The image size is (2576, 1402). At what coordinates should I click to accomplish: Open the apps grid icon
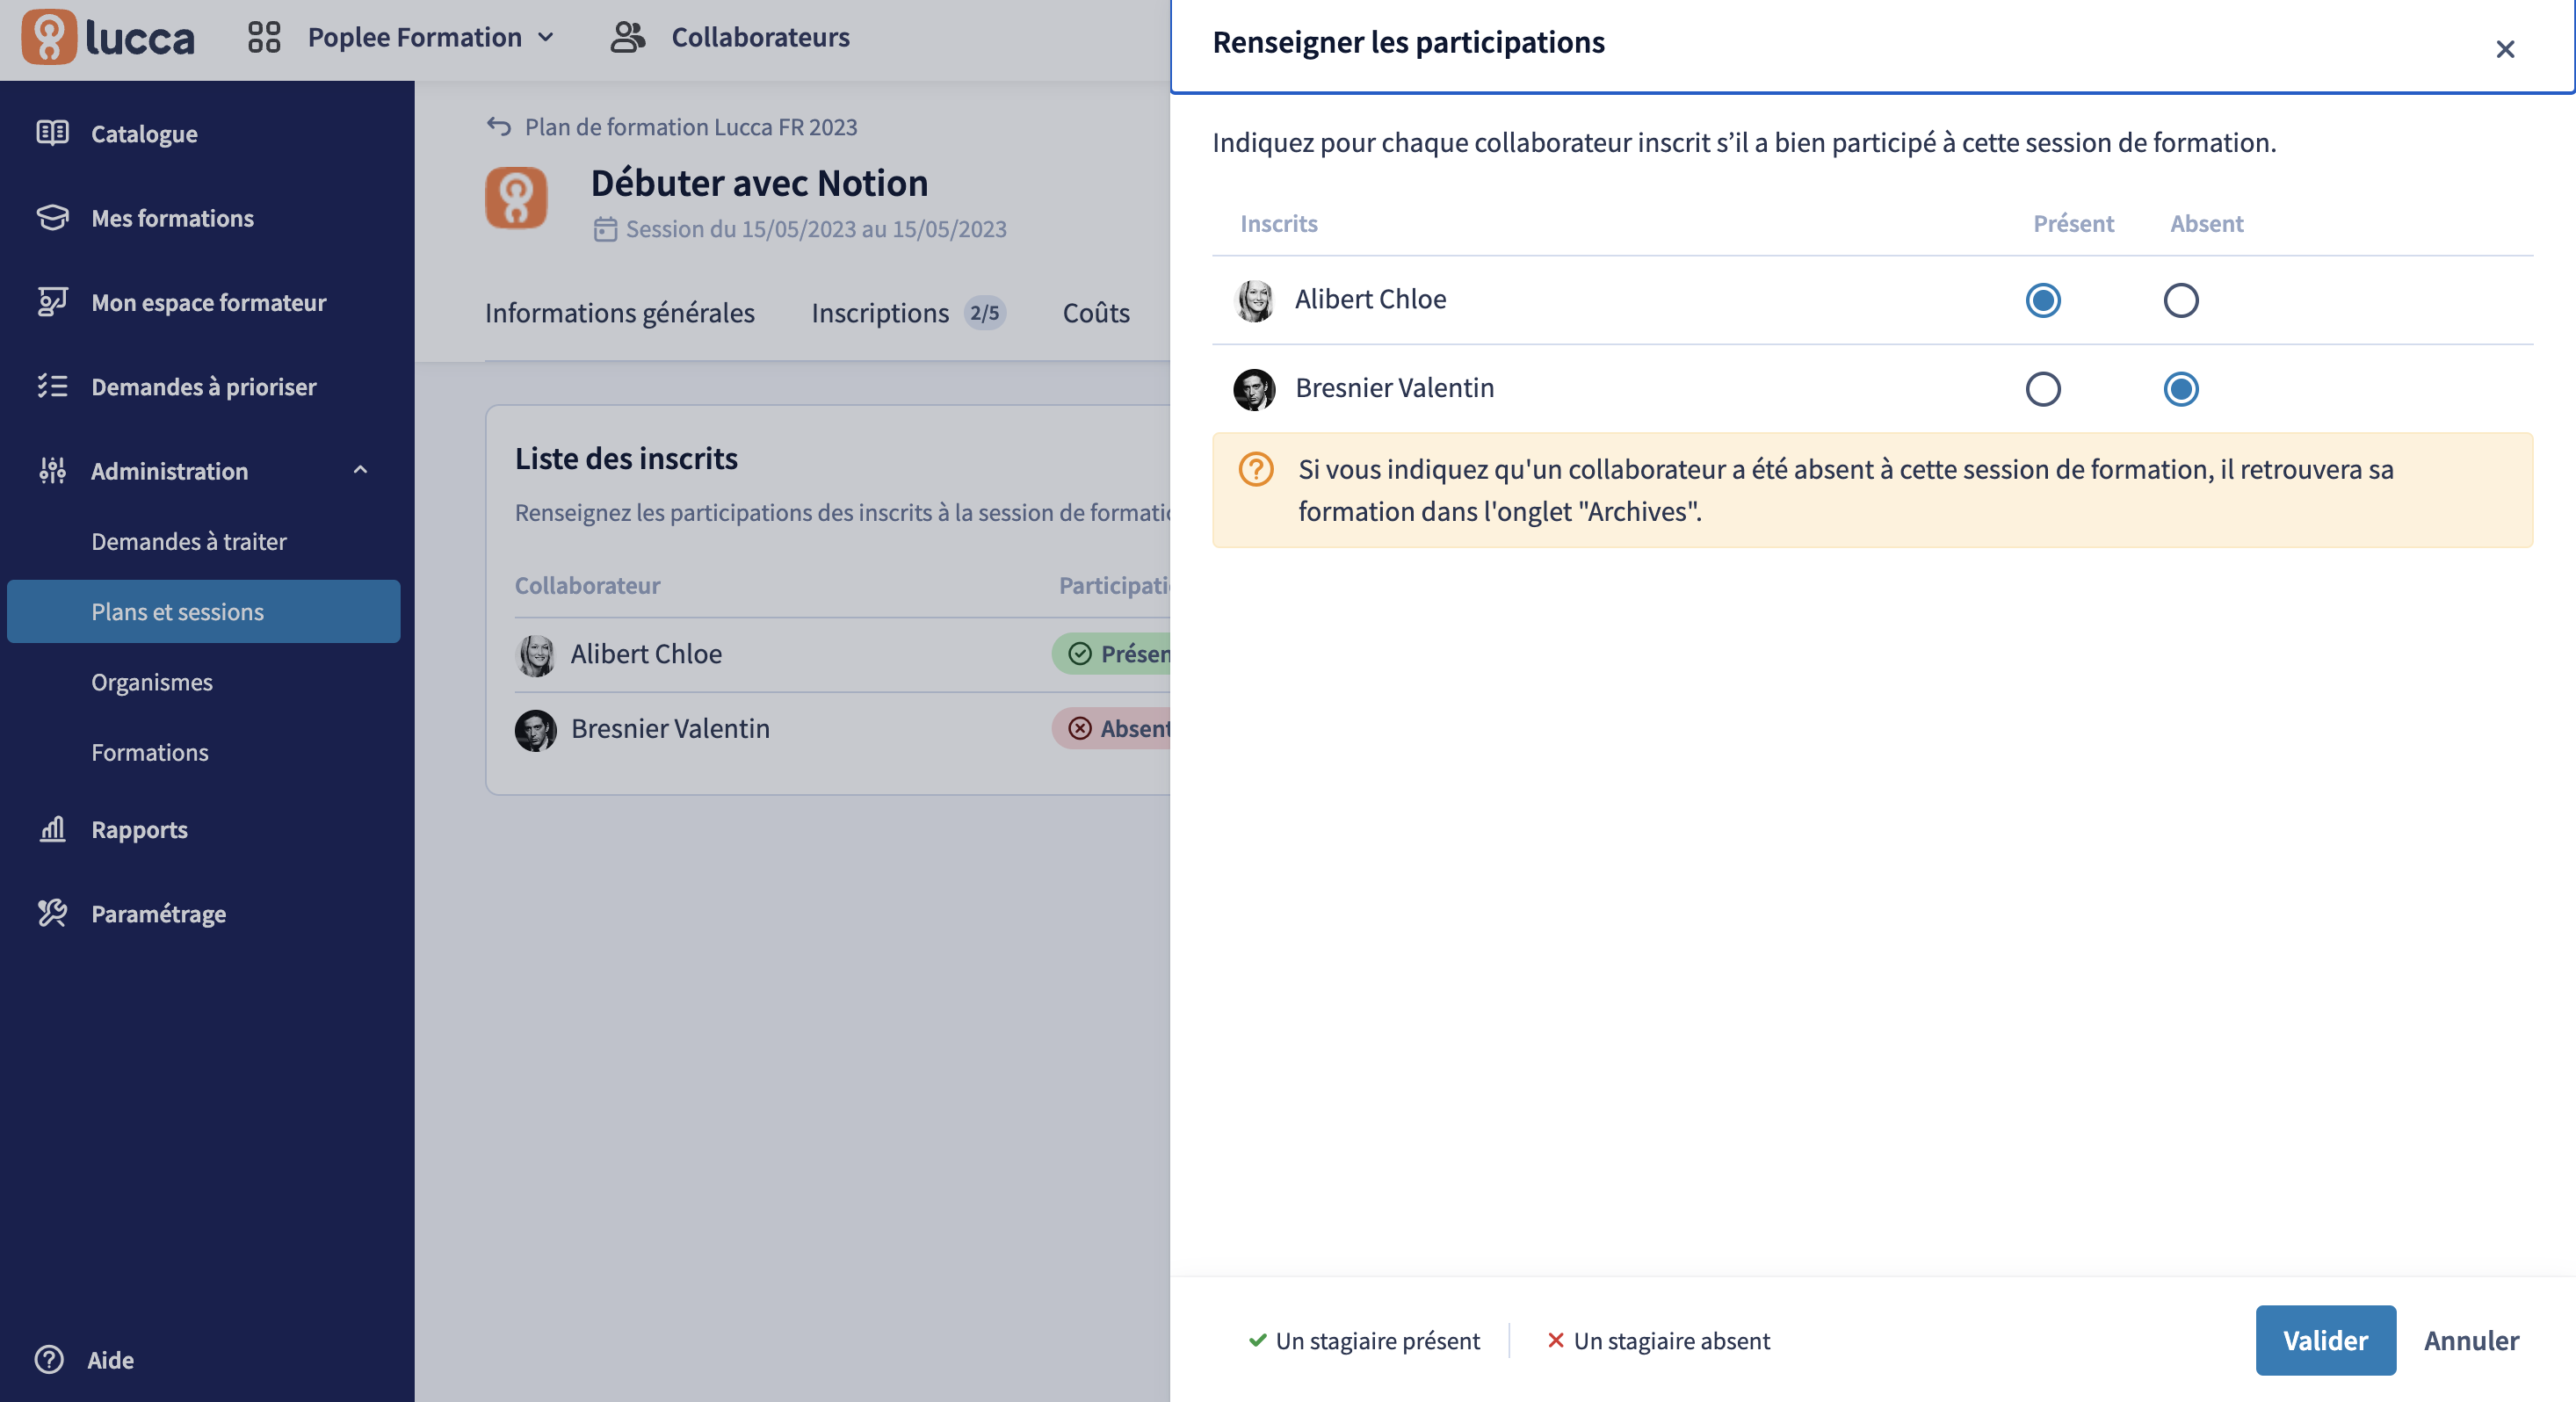tap(264, 37)
